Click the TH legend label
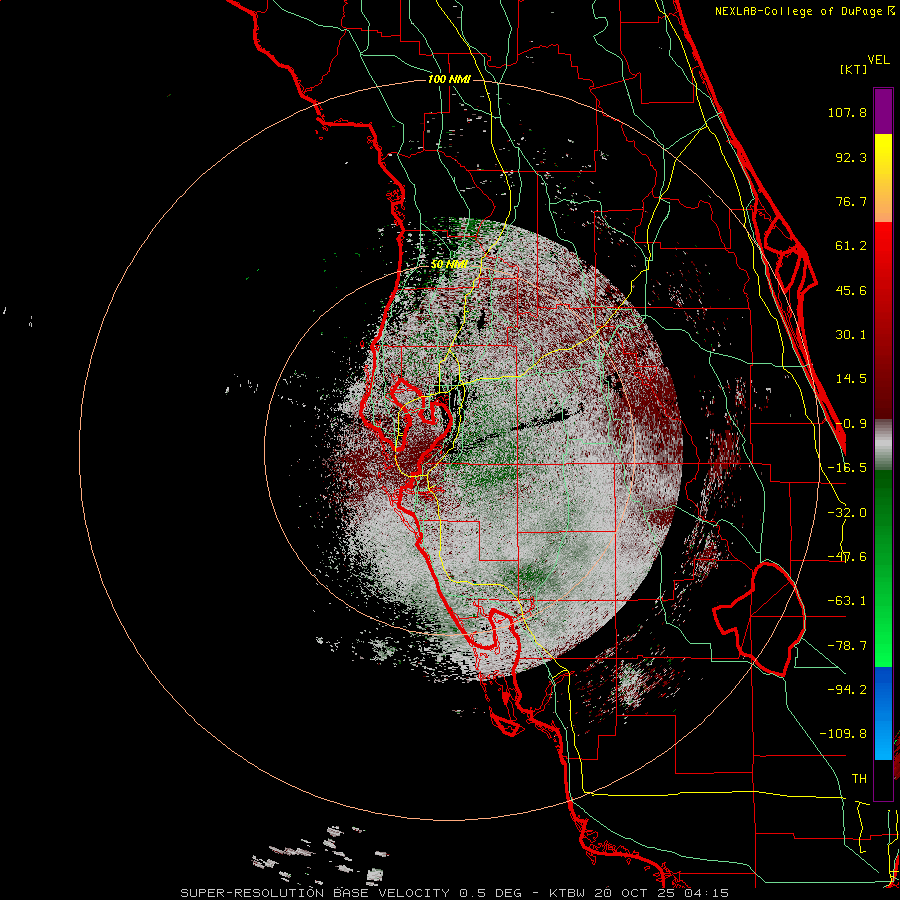900x900 pixels. tap(859, 778)
